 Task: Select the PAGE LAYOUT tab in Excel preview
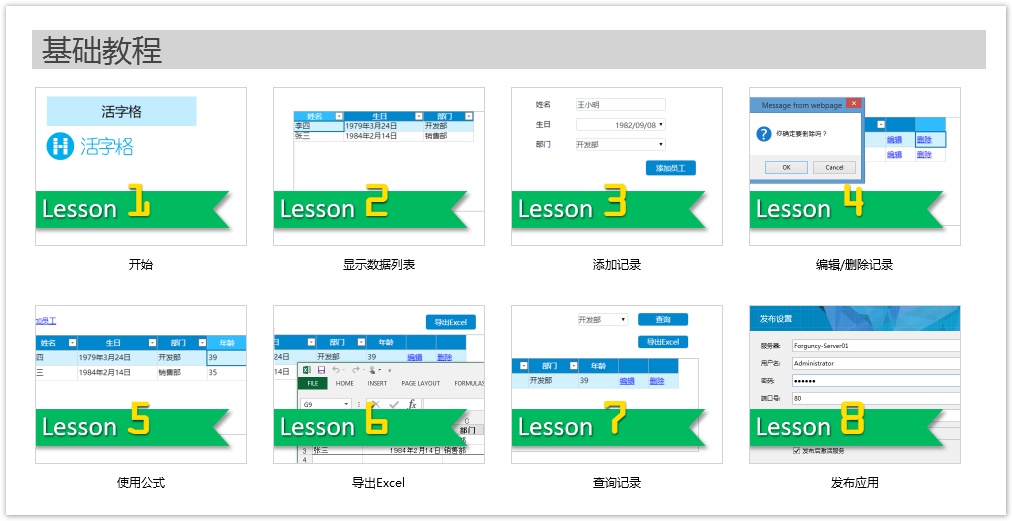pyautogui.click(x=421, y=383)
